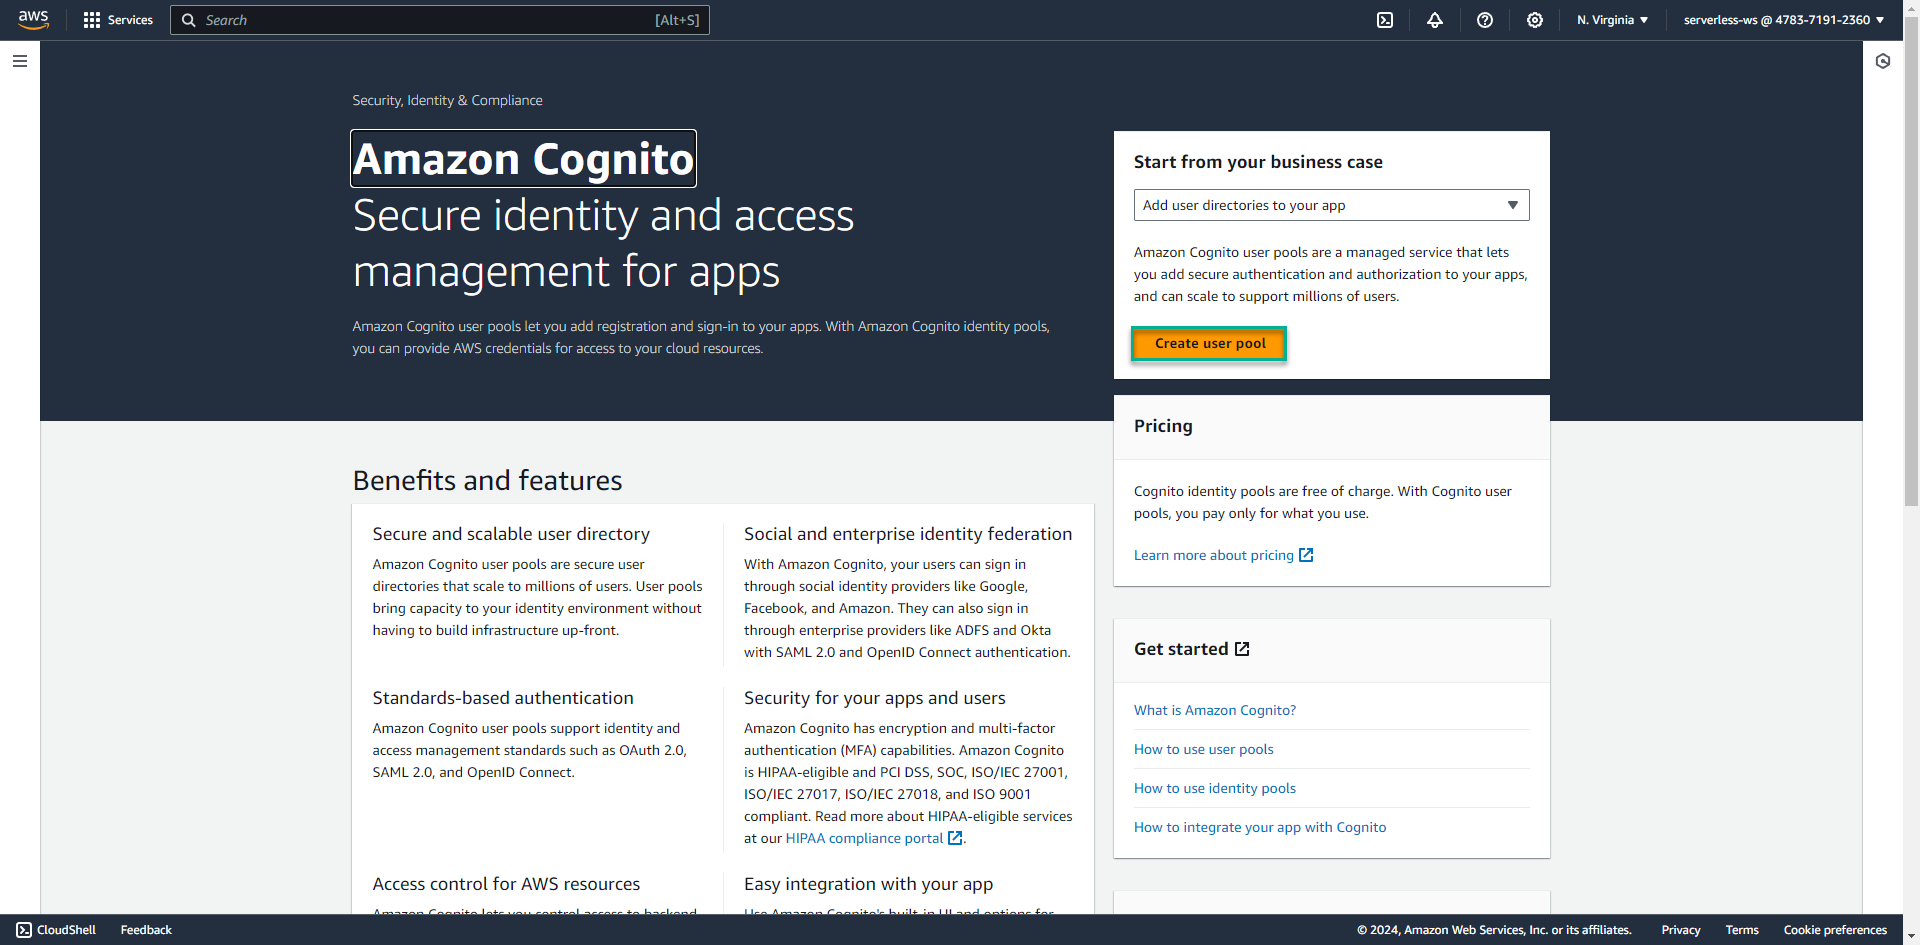Click the search magnifier icon

point(188,20)
